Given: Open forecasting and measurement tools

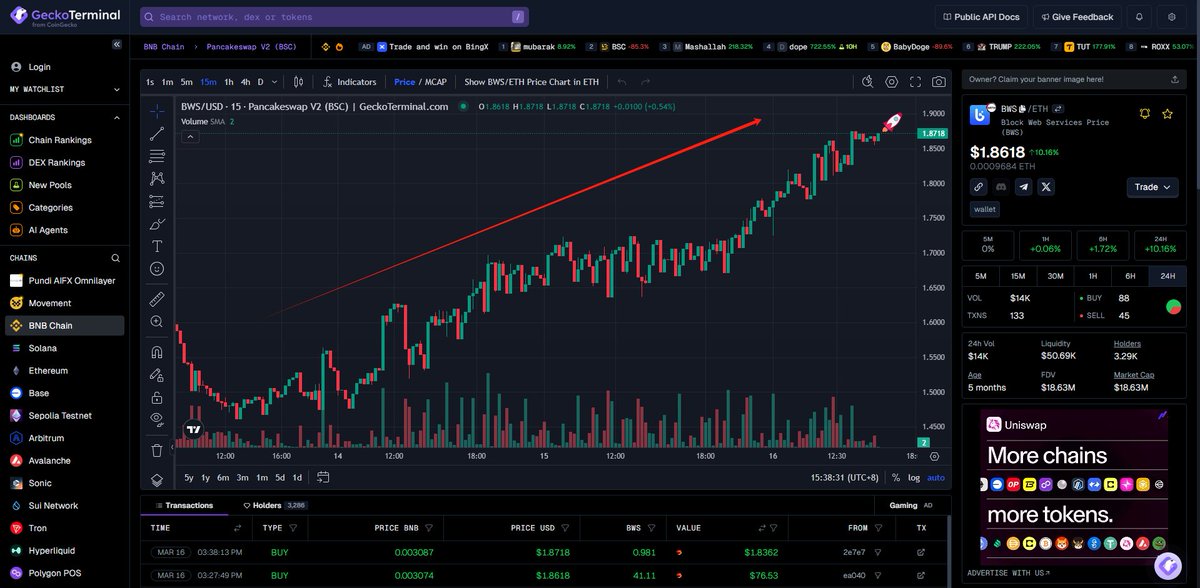Looking at the screenshot, I should (157, 201).
